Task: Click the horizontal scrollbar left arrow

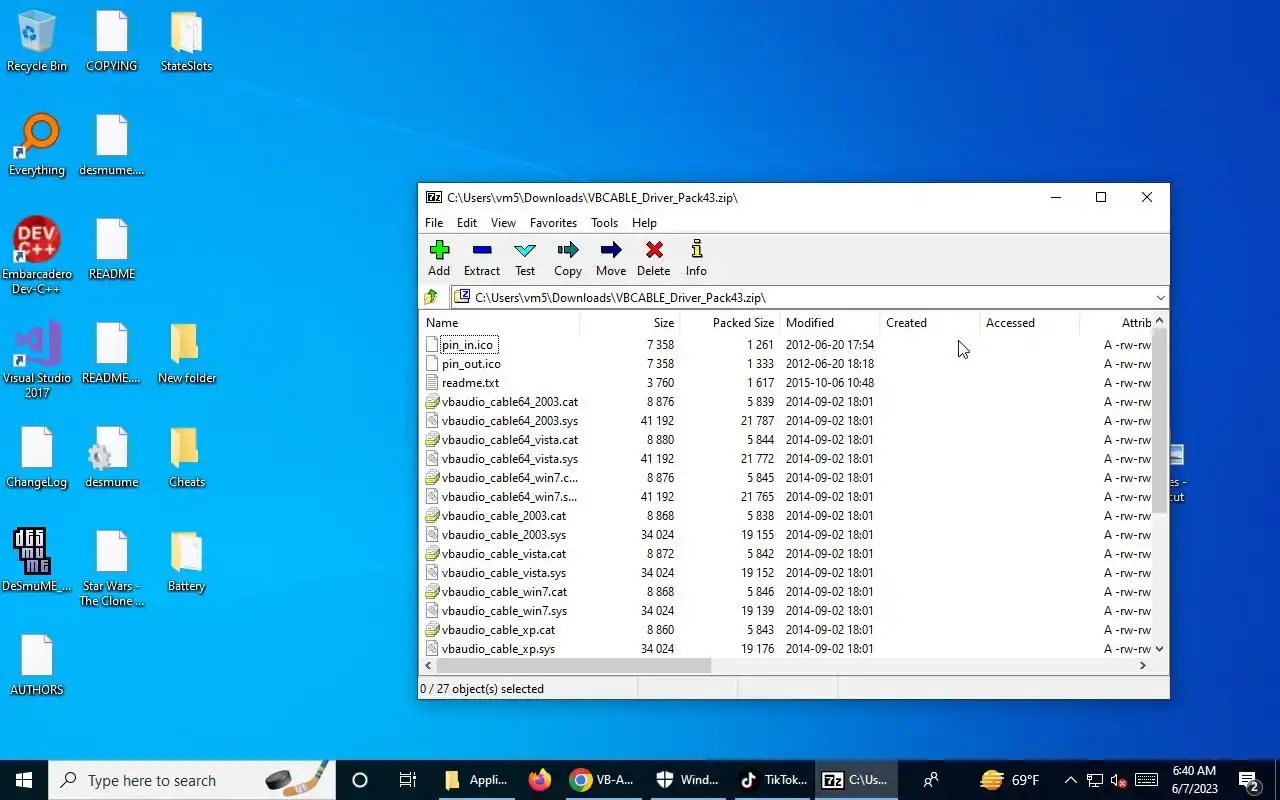Action: (x=429, y=665)
